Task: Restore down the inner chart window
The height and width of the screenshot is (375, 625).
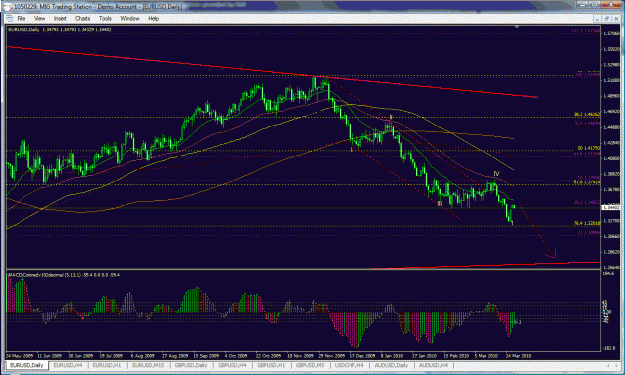Action: [x=606, y=18]
